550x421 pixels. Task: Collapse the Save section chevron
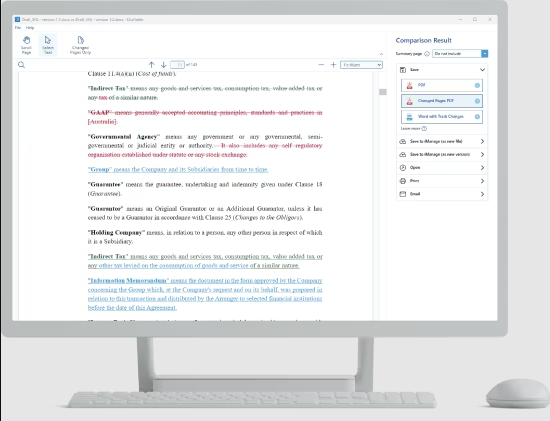(483, 70)
